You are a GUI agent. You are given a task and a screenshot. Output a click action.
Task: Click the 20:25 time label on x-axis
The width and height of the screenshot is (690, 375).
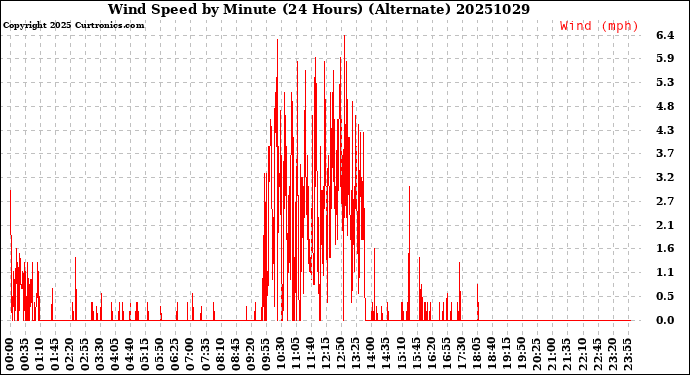click(x=536, y=355)
